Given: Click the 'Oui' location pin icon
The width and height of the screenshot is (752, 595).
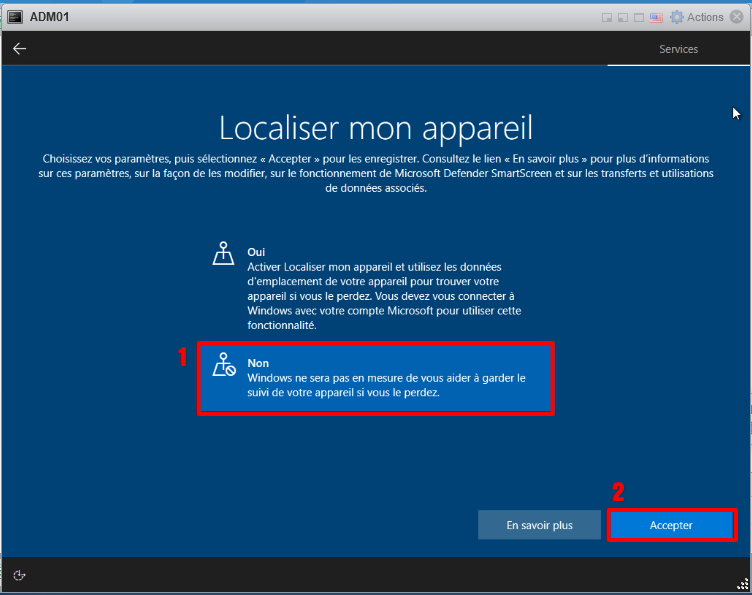Looking at the screenshot, I should pos(223,255).
